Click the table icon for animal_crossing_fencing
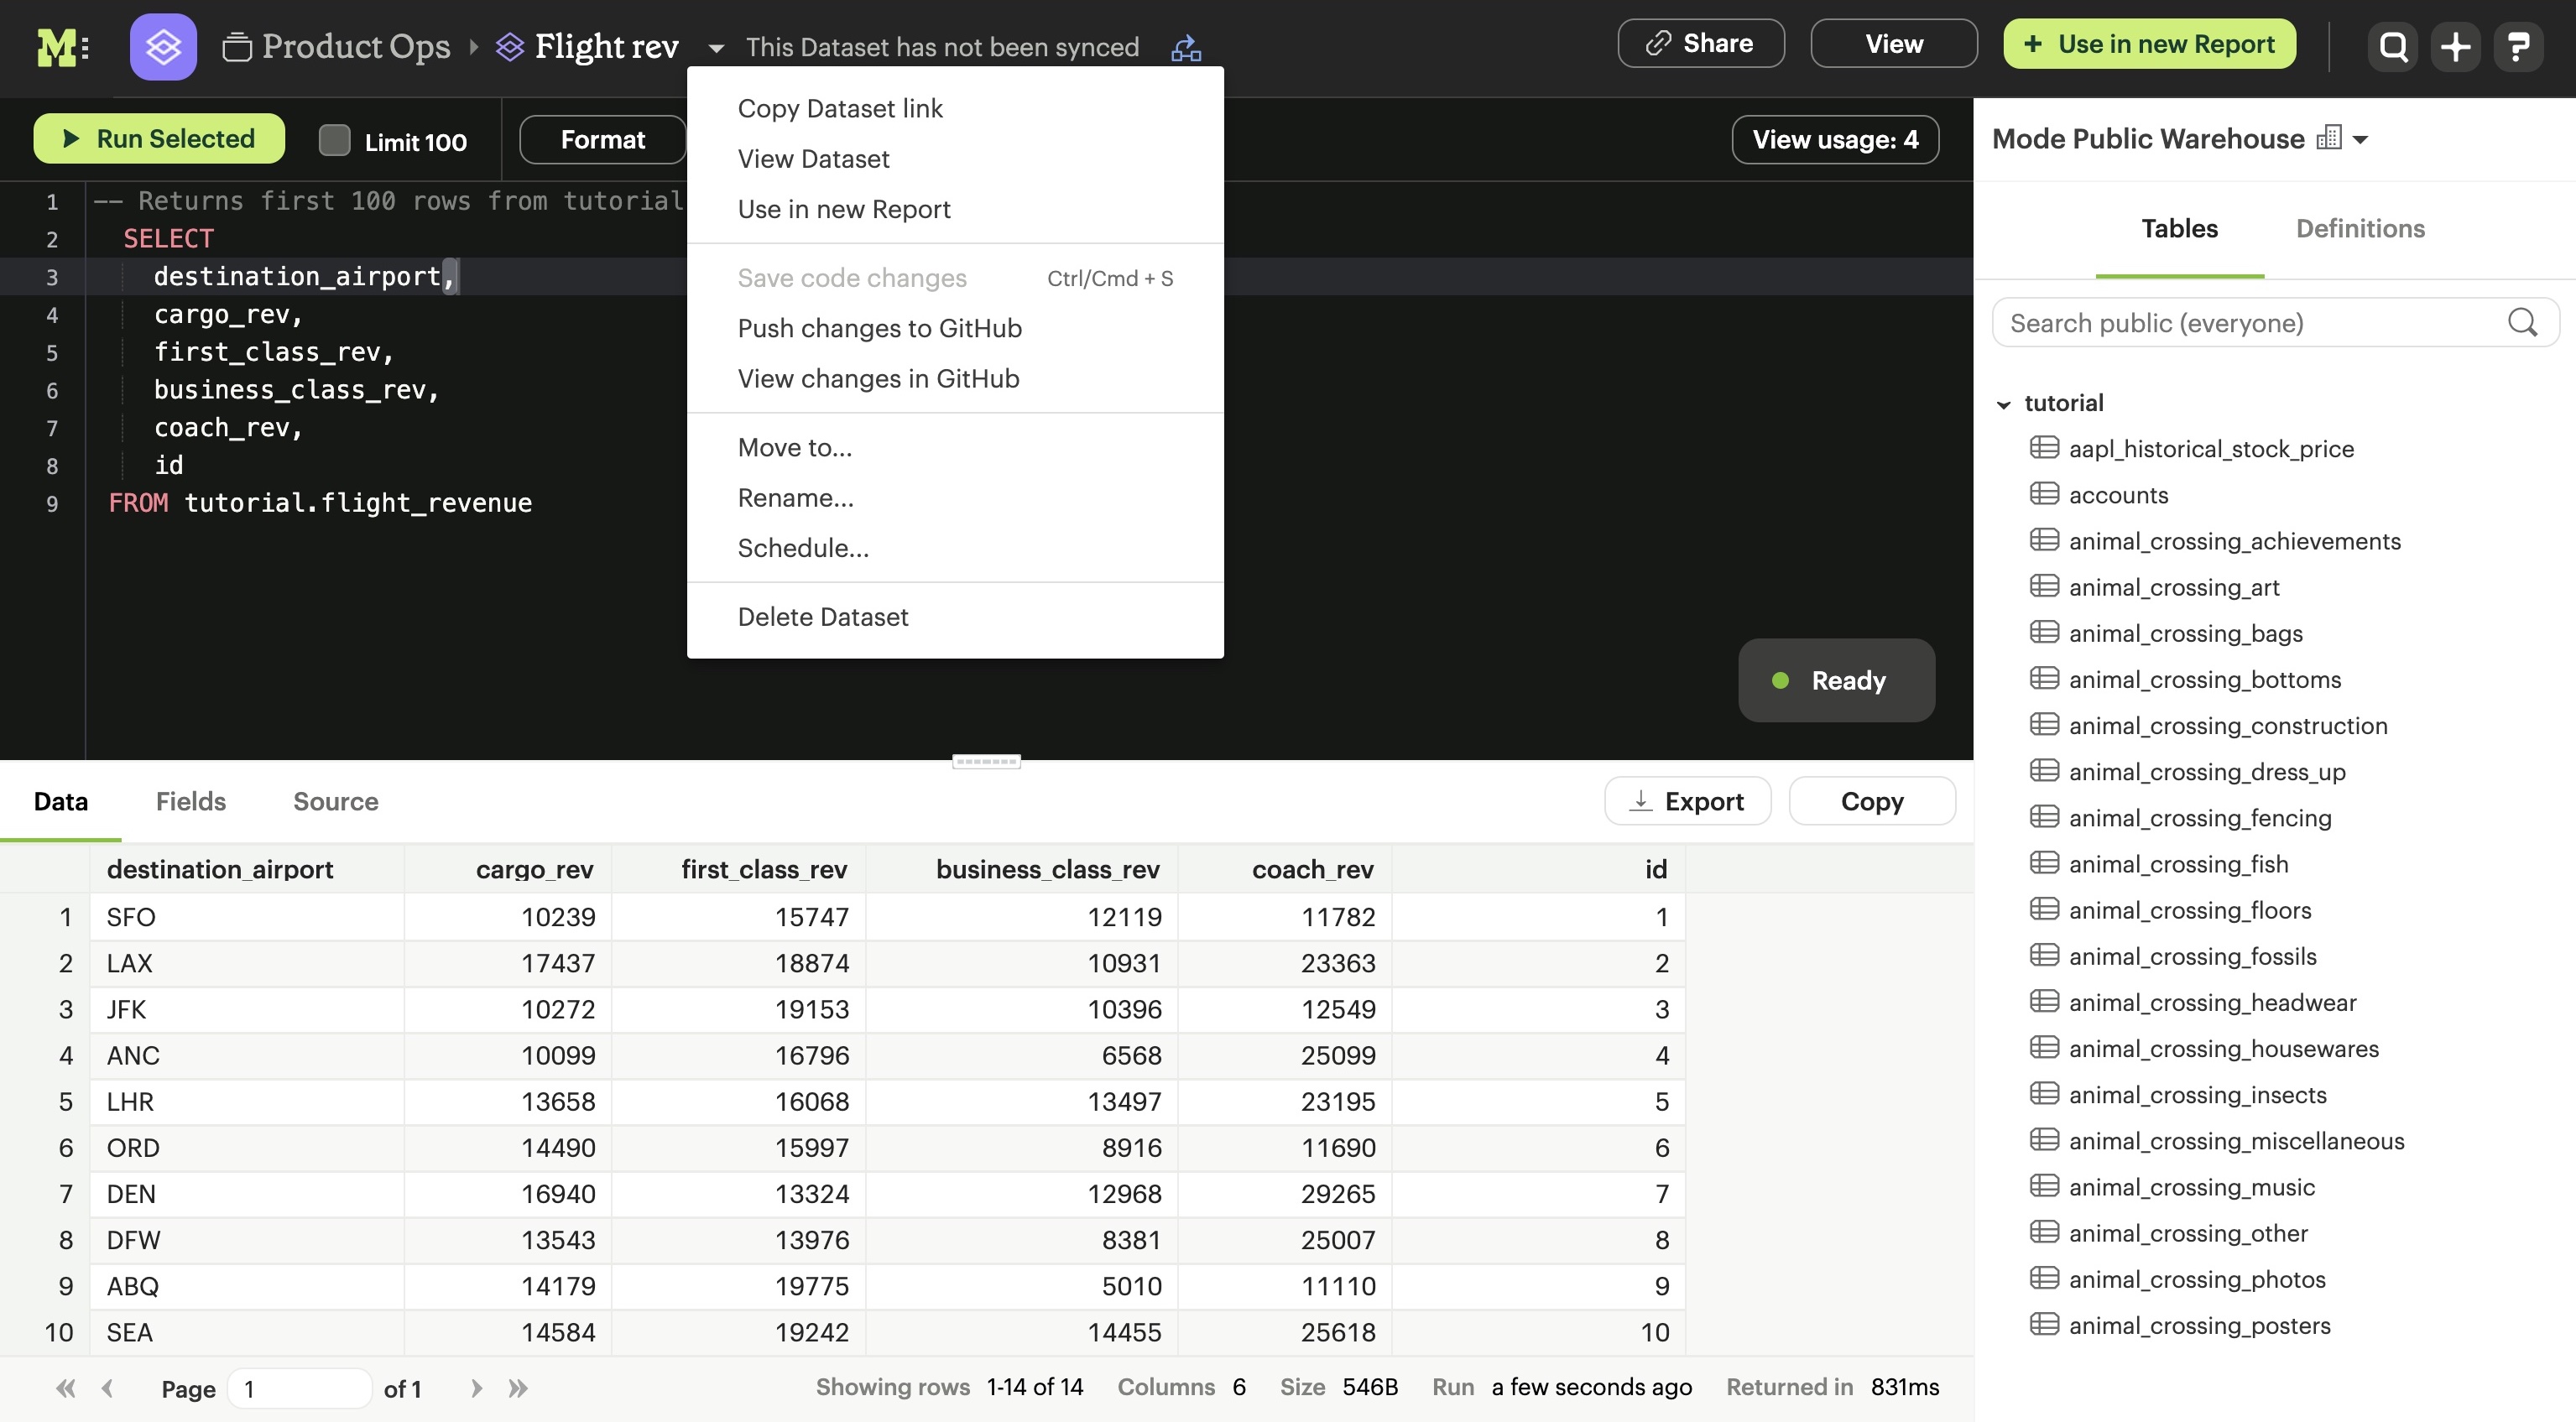 [2044, 817]
